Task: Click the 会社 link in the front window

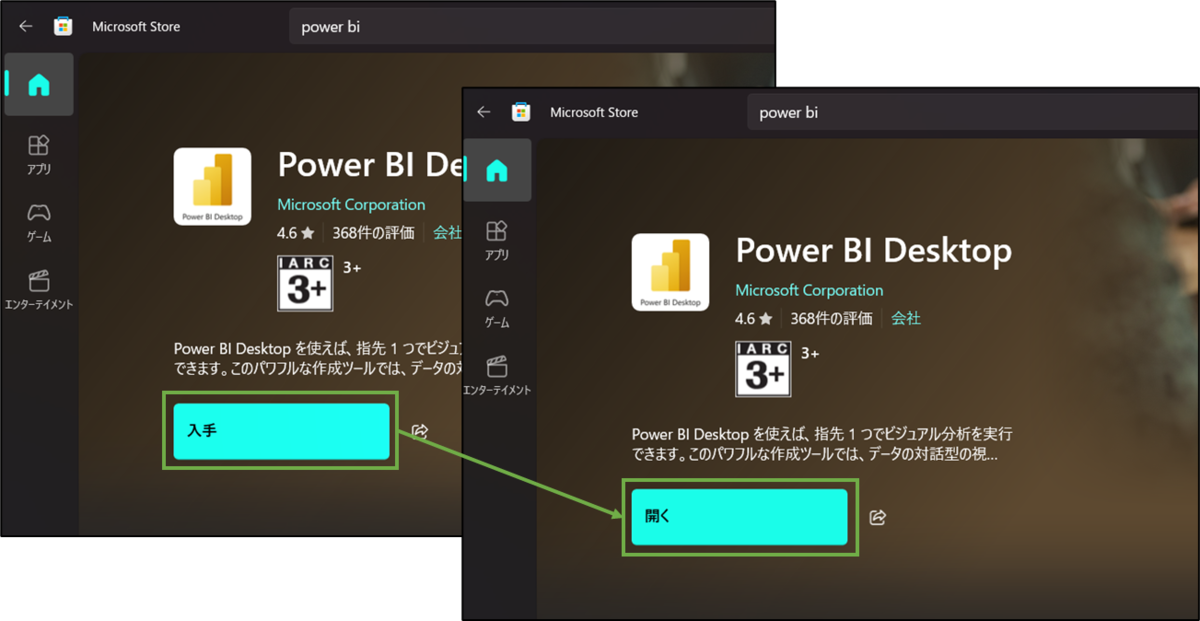Action: 906,318
